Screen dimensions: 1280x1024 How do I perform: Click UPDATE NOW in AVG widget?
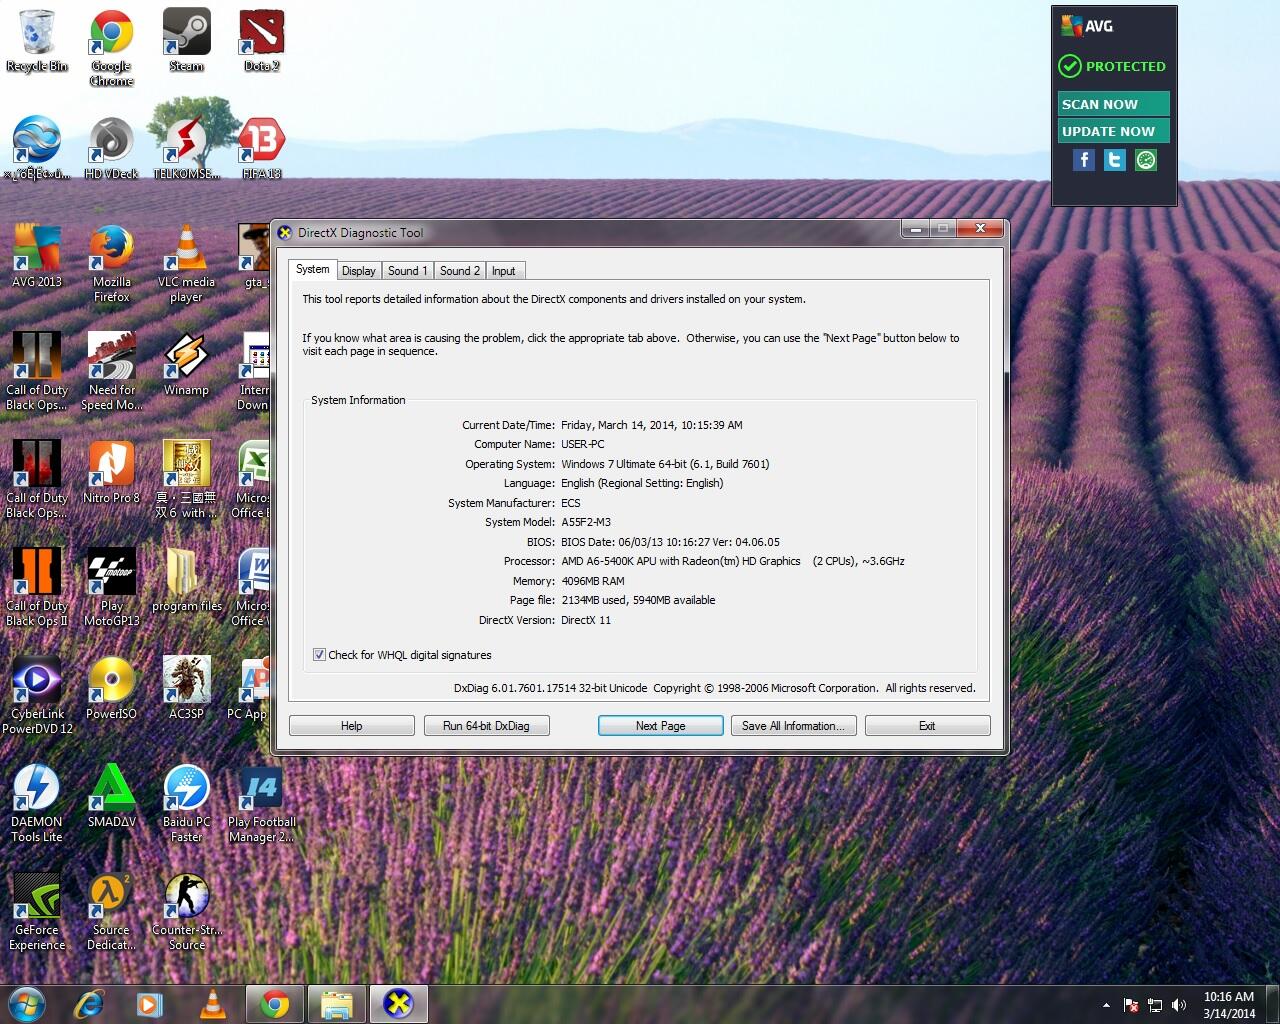coord(1114,131)
